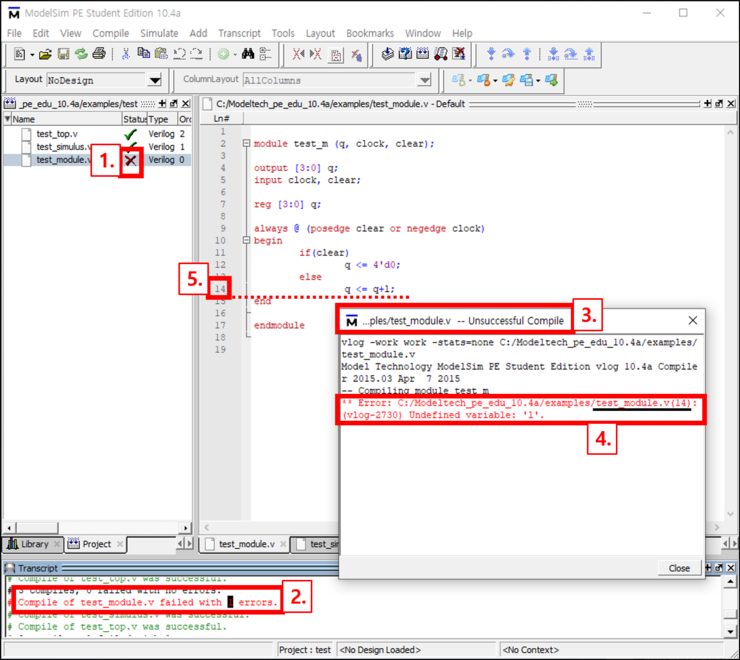Image resolution: width=740 pixels, height=660 pixels.
Task: Click line 14 in the editor
Action: pos(220,289)
